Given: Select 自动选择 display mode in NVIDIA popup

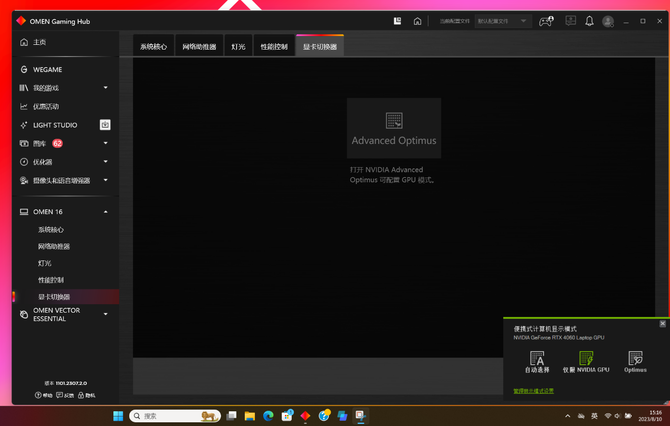Looking at the screenshot, I should coord(537,362).
